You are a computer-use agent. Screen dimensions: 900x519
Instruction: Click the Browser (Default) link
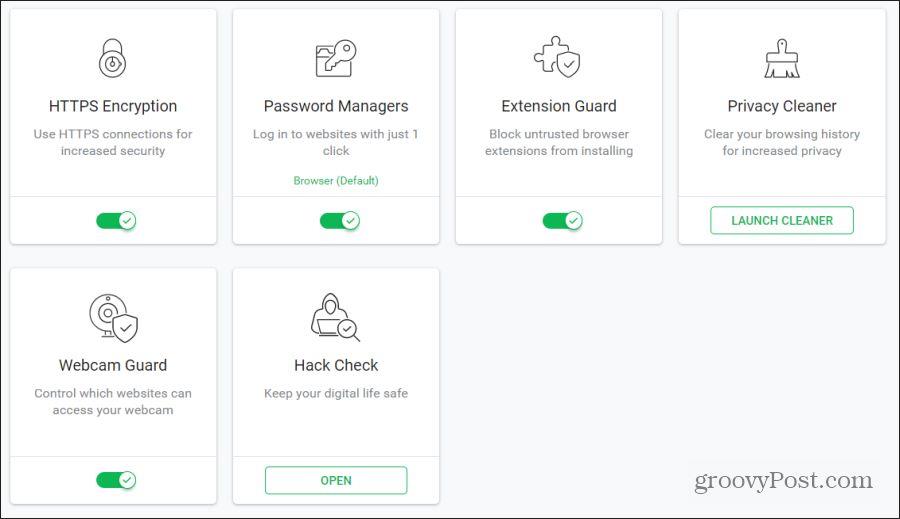(336, 180)
